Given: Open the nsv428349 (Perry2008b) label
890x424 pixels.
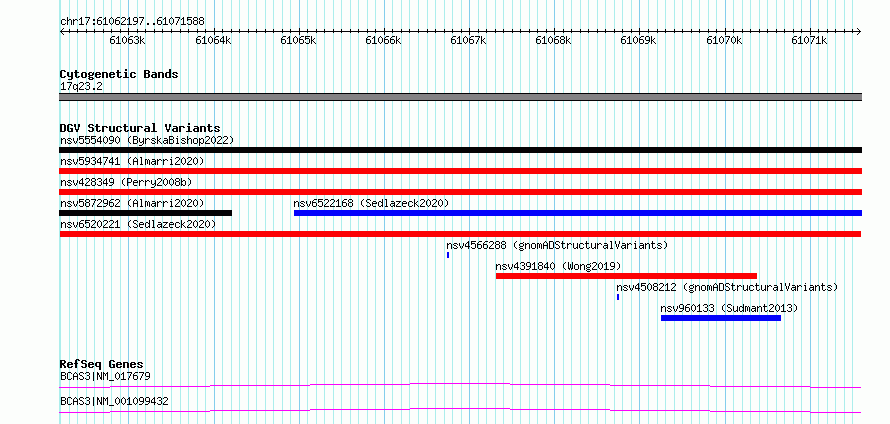Looking at the screenshot, I should (x=126, y=182).
